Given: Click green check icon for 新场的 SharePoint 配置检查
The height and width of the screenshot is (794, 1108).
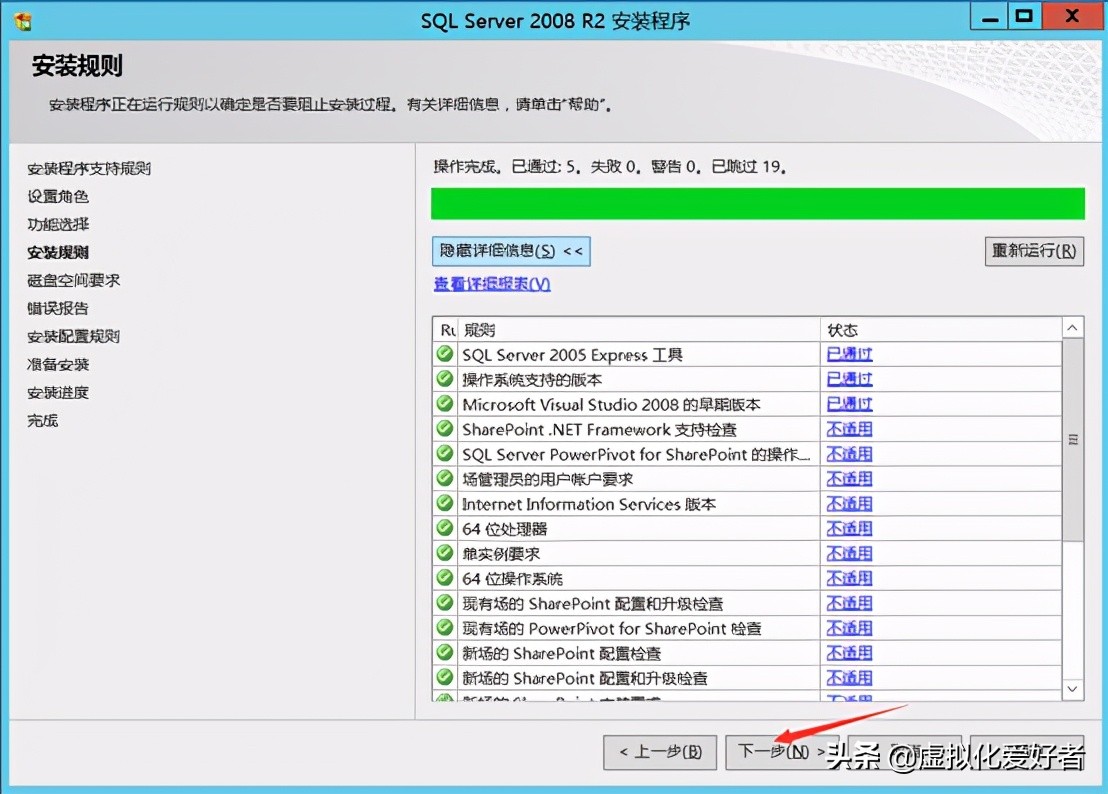Looking at the screenshot, I should (x=444, y=652).
